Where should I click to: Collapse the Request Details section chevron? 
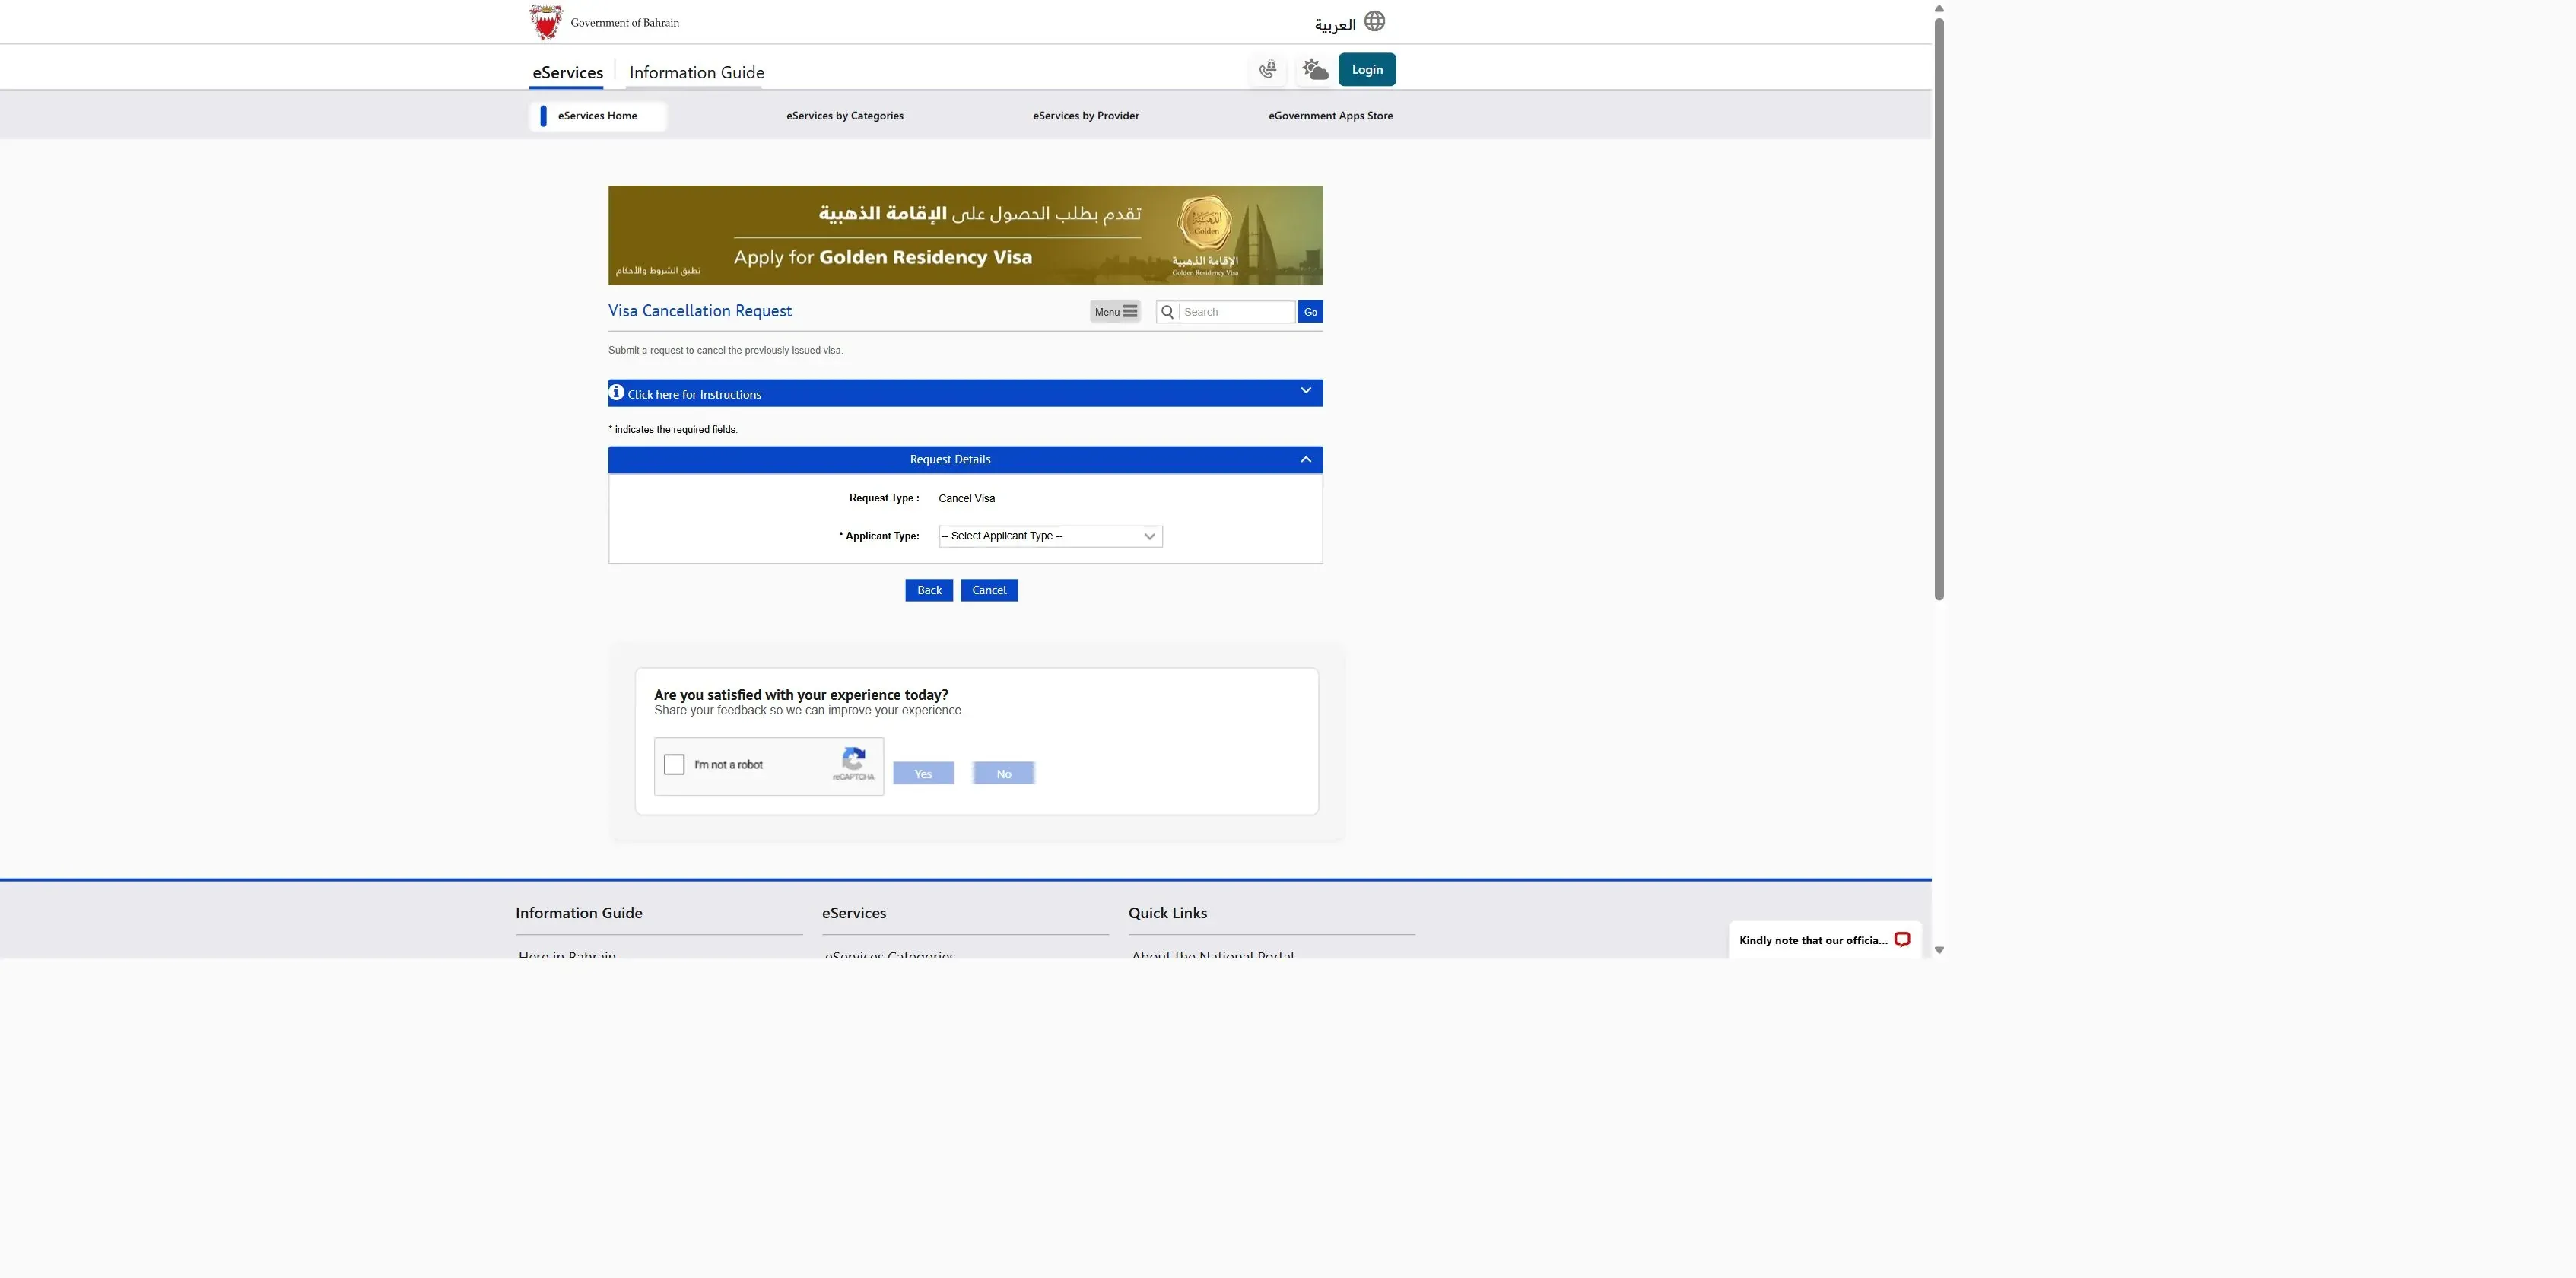click(x=1305, y=460)
